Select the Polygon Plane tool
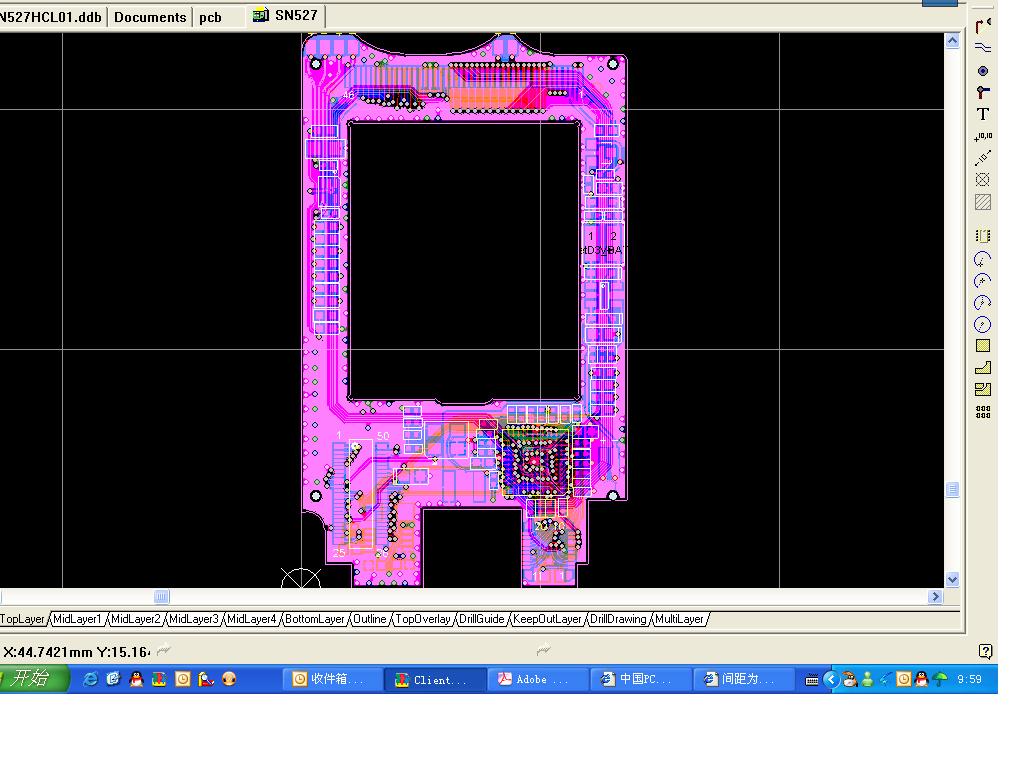The width and height of the screenshot is (1024, 768). pos(983,368)
